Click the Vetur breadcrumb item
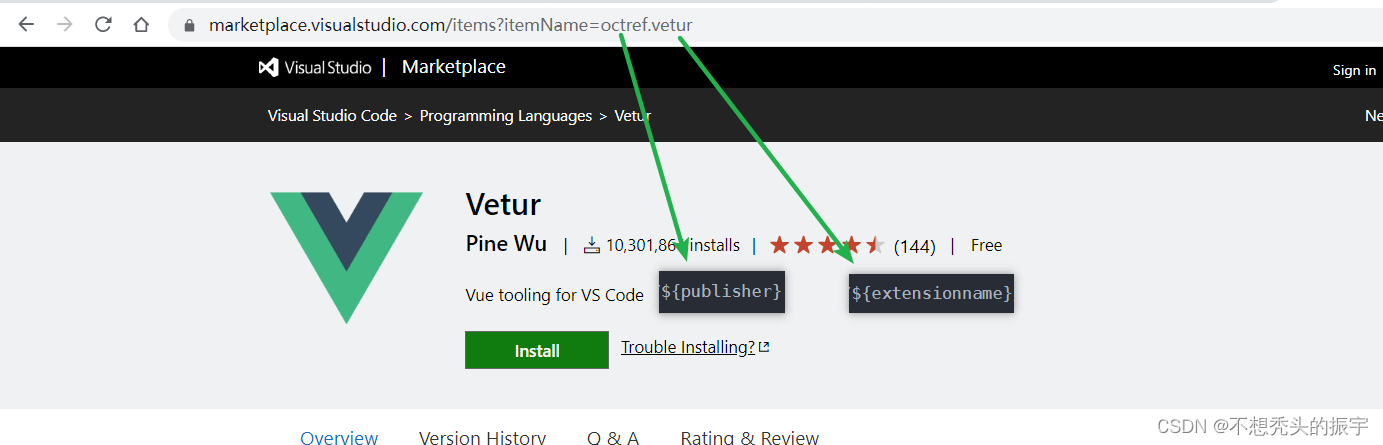This screenshot has height=445, width=1383. click(632, 116)
